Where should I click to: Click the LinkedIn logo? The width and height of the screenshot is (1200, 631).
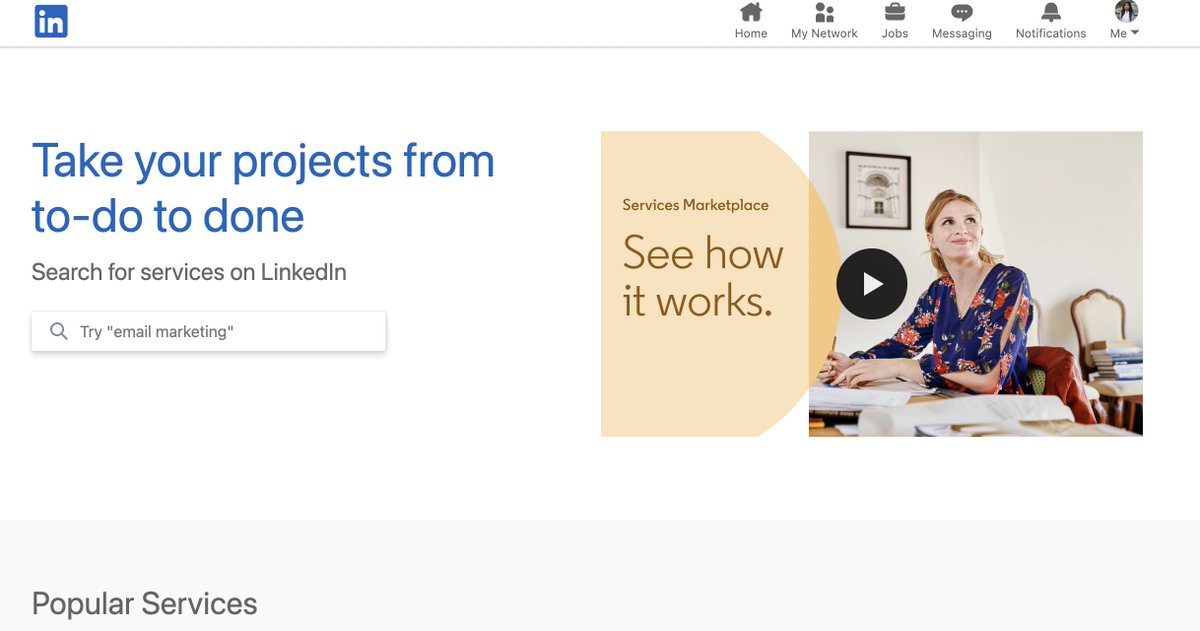click(x=51, y=21)
